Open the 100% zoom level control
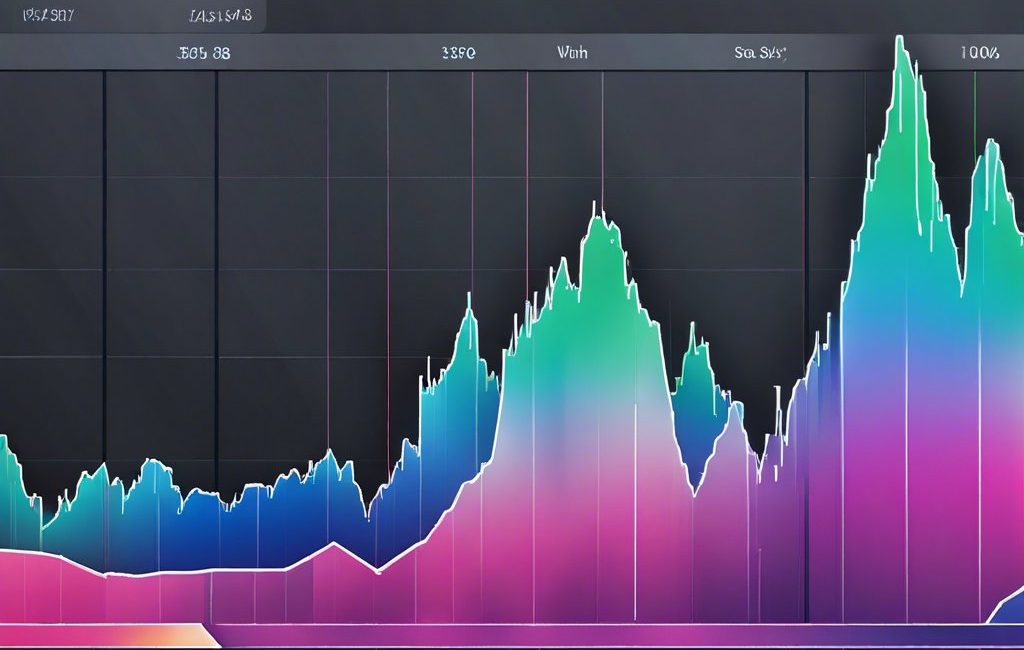 pos(979,54)
